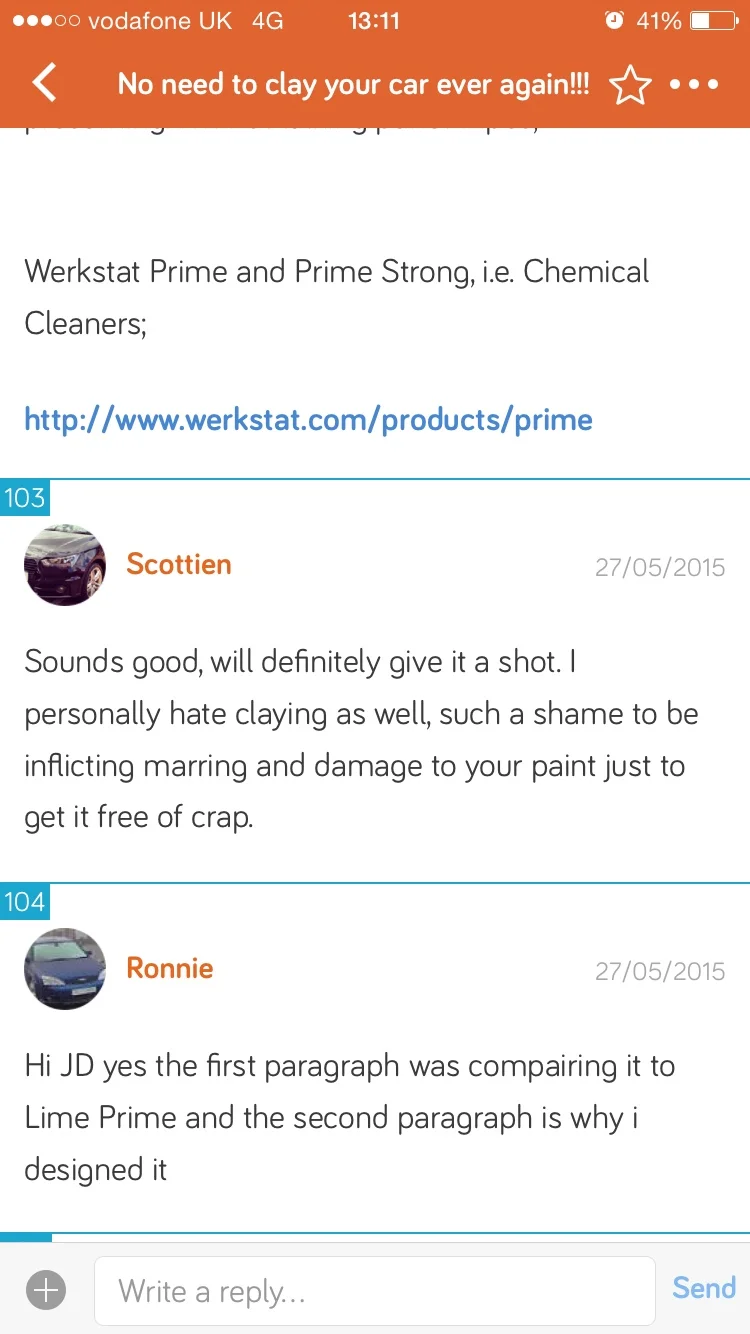
Task: Tap the plus attachment icon
Action: (46, 1290)
